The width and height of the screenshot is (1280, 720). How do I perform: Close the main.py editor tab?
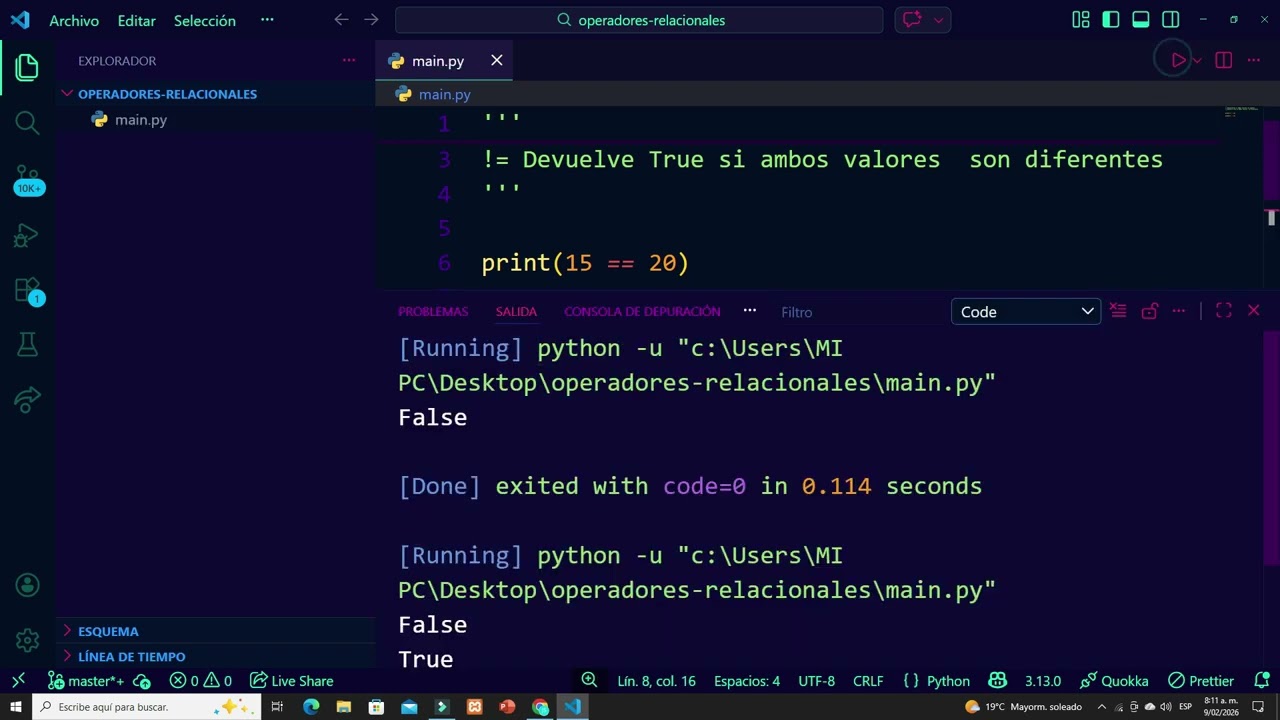pyautogui.click(x=497, y=61)
